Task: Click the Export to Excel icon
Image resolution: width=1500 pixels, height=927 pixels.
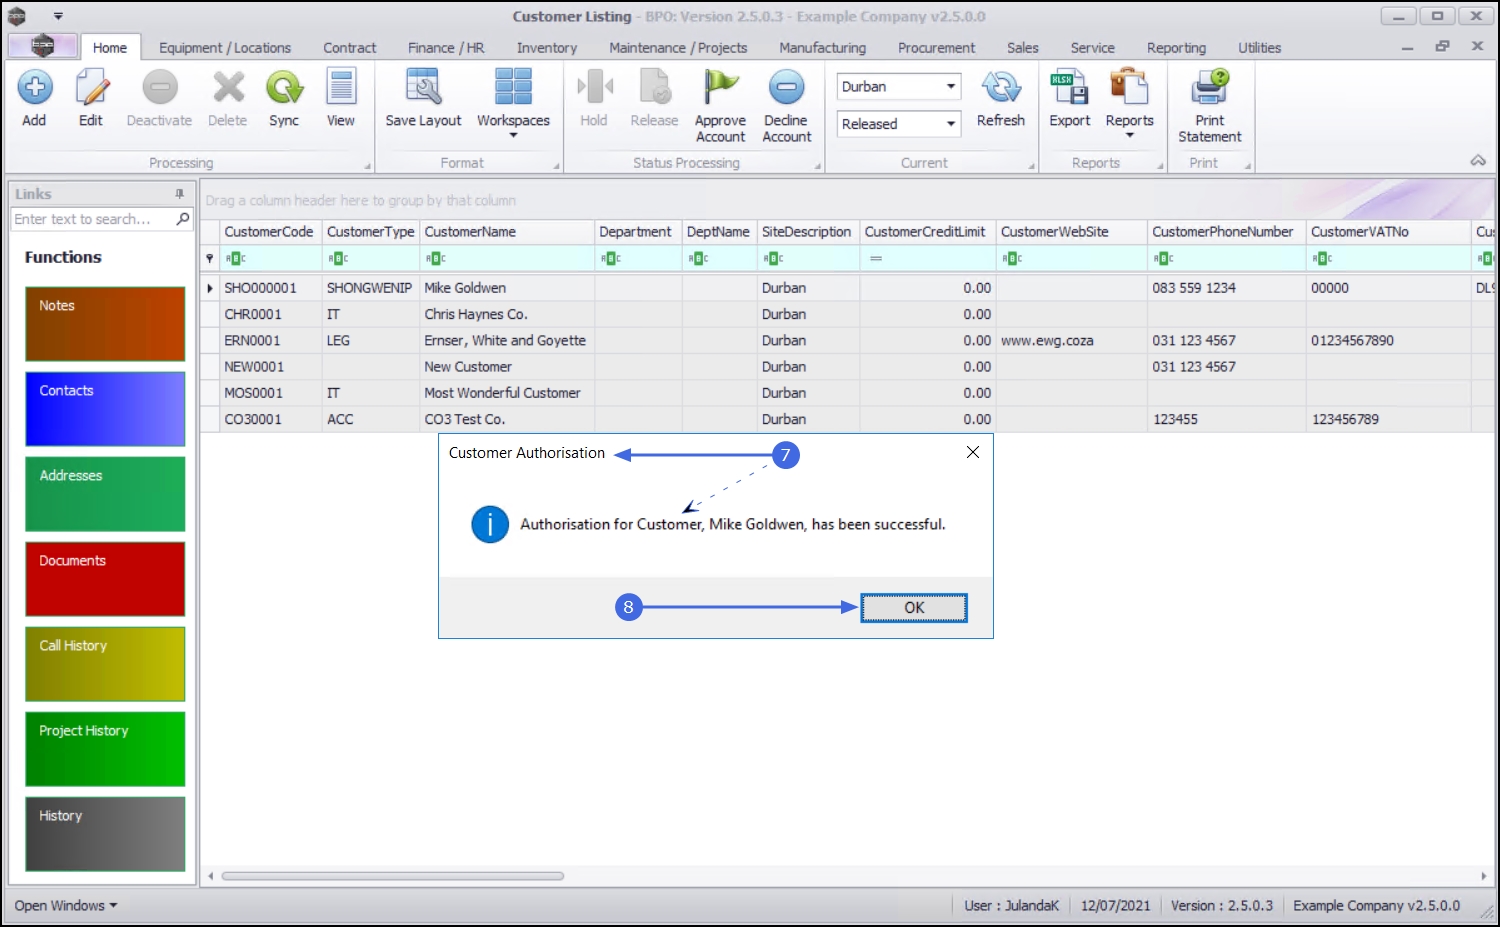Action: coord(1069,87)
